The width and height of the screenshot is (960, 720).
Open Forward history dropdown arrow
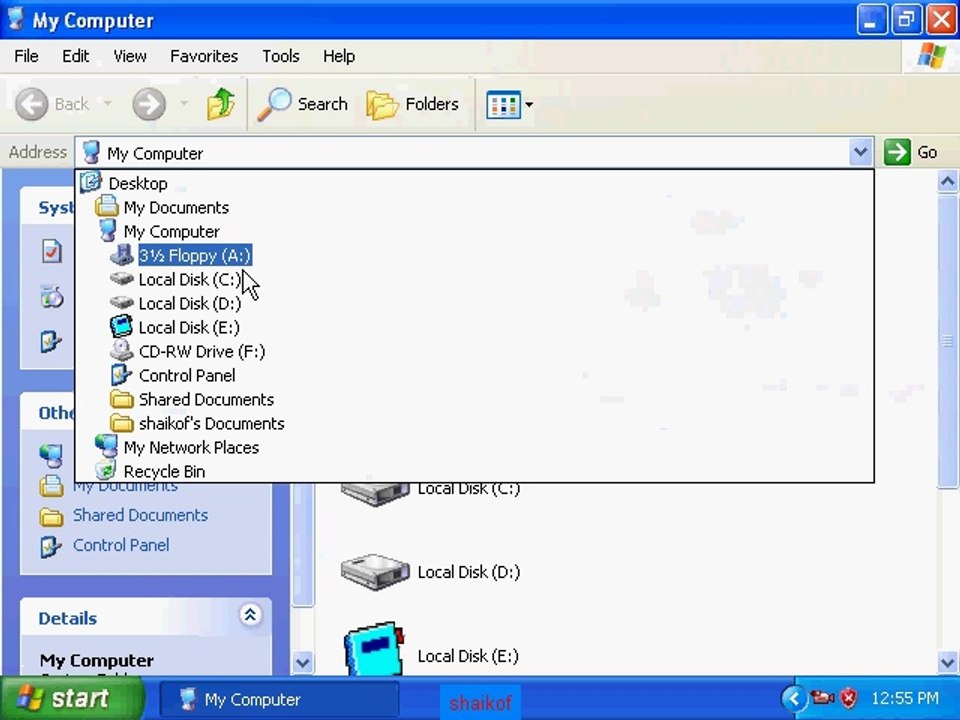[x=184, y=103]
